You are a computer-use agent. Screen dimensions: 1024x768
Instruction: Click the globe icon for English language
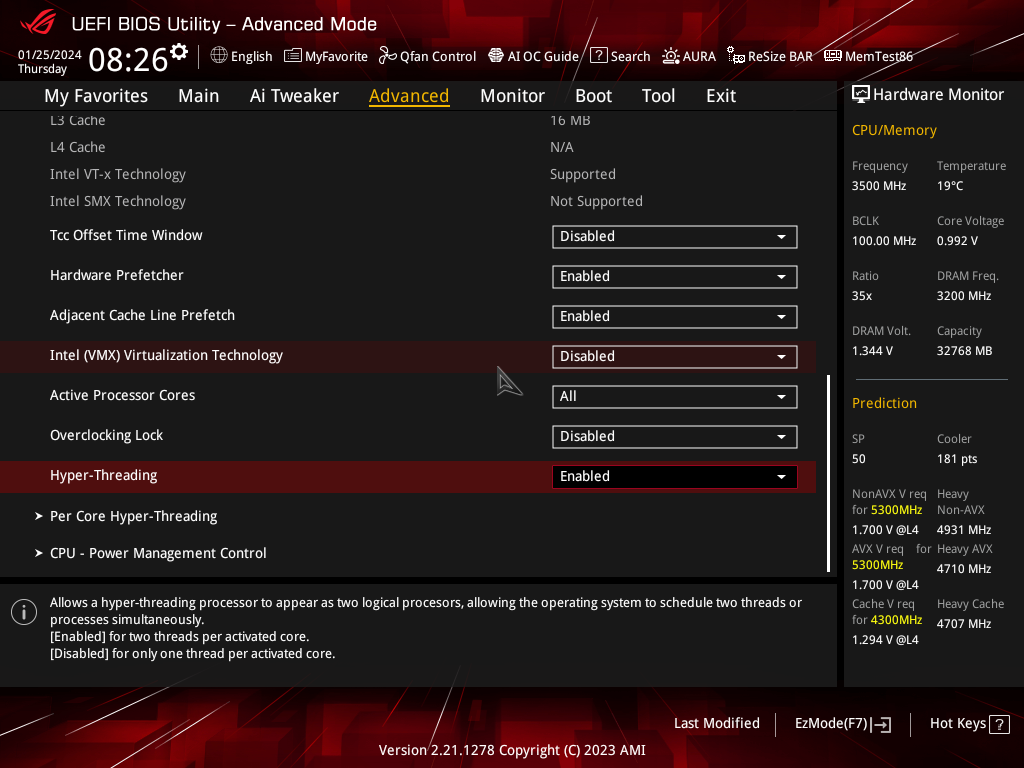click(219, 56)
